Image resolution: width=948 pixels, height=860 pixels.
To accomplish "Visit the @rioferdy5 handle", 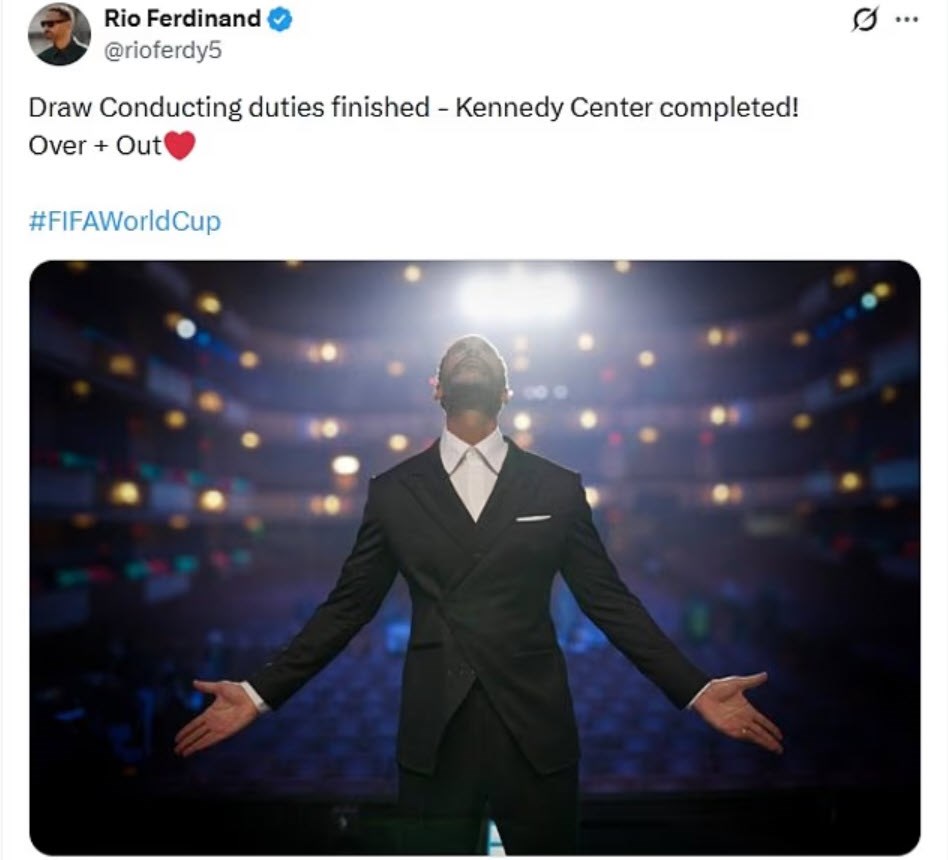I will pos(163,51).
